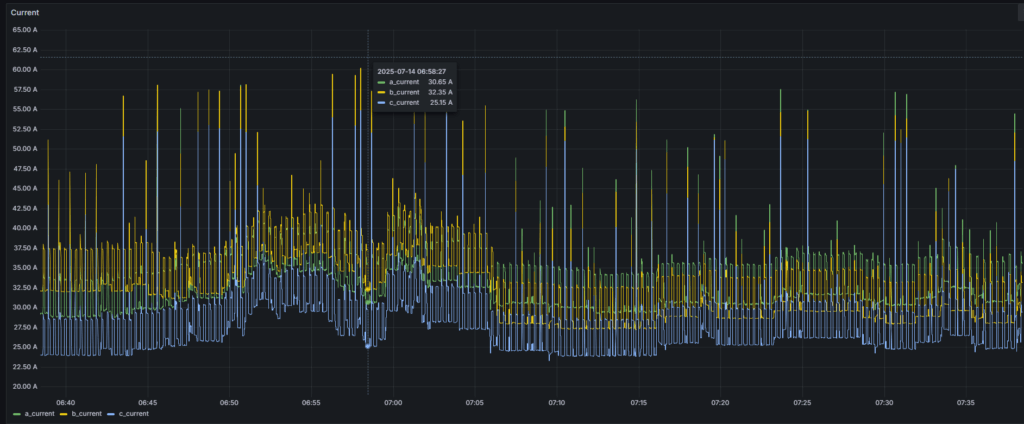Toggle c_current series in the bottom legend
The image size is (1024, 424).
click(x=134, y=413)
